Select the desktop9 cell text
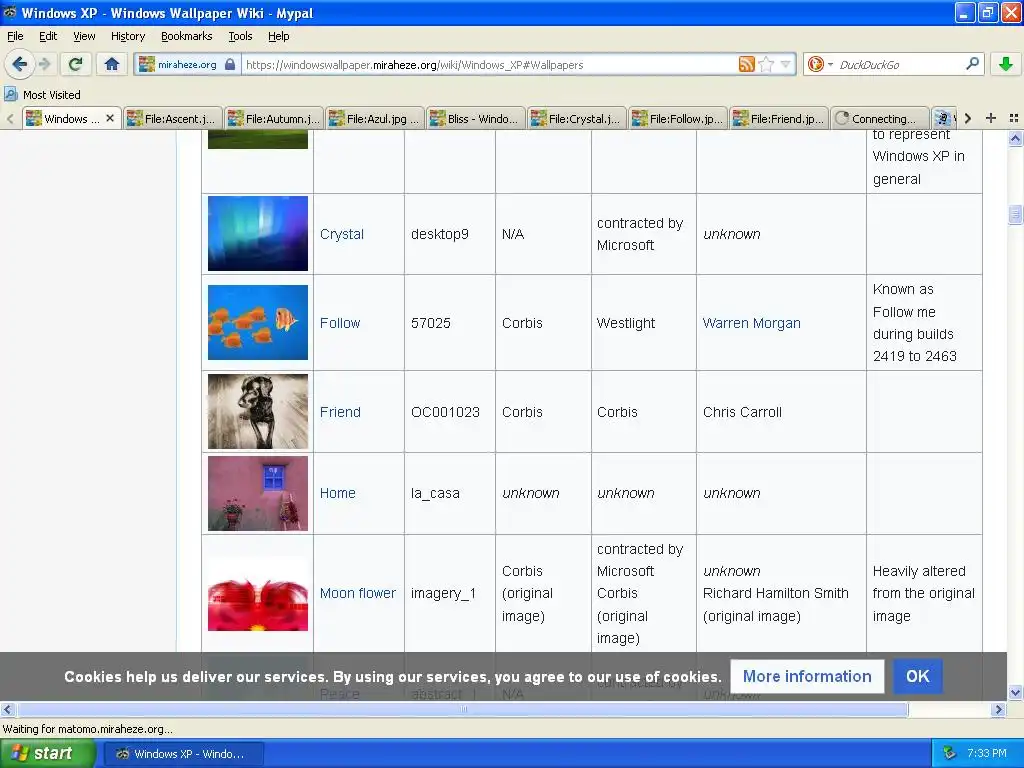Screen dimensions: 1024x768 tap(440, 234)
